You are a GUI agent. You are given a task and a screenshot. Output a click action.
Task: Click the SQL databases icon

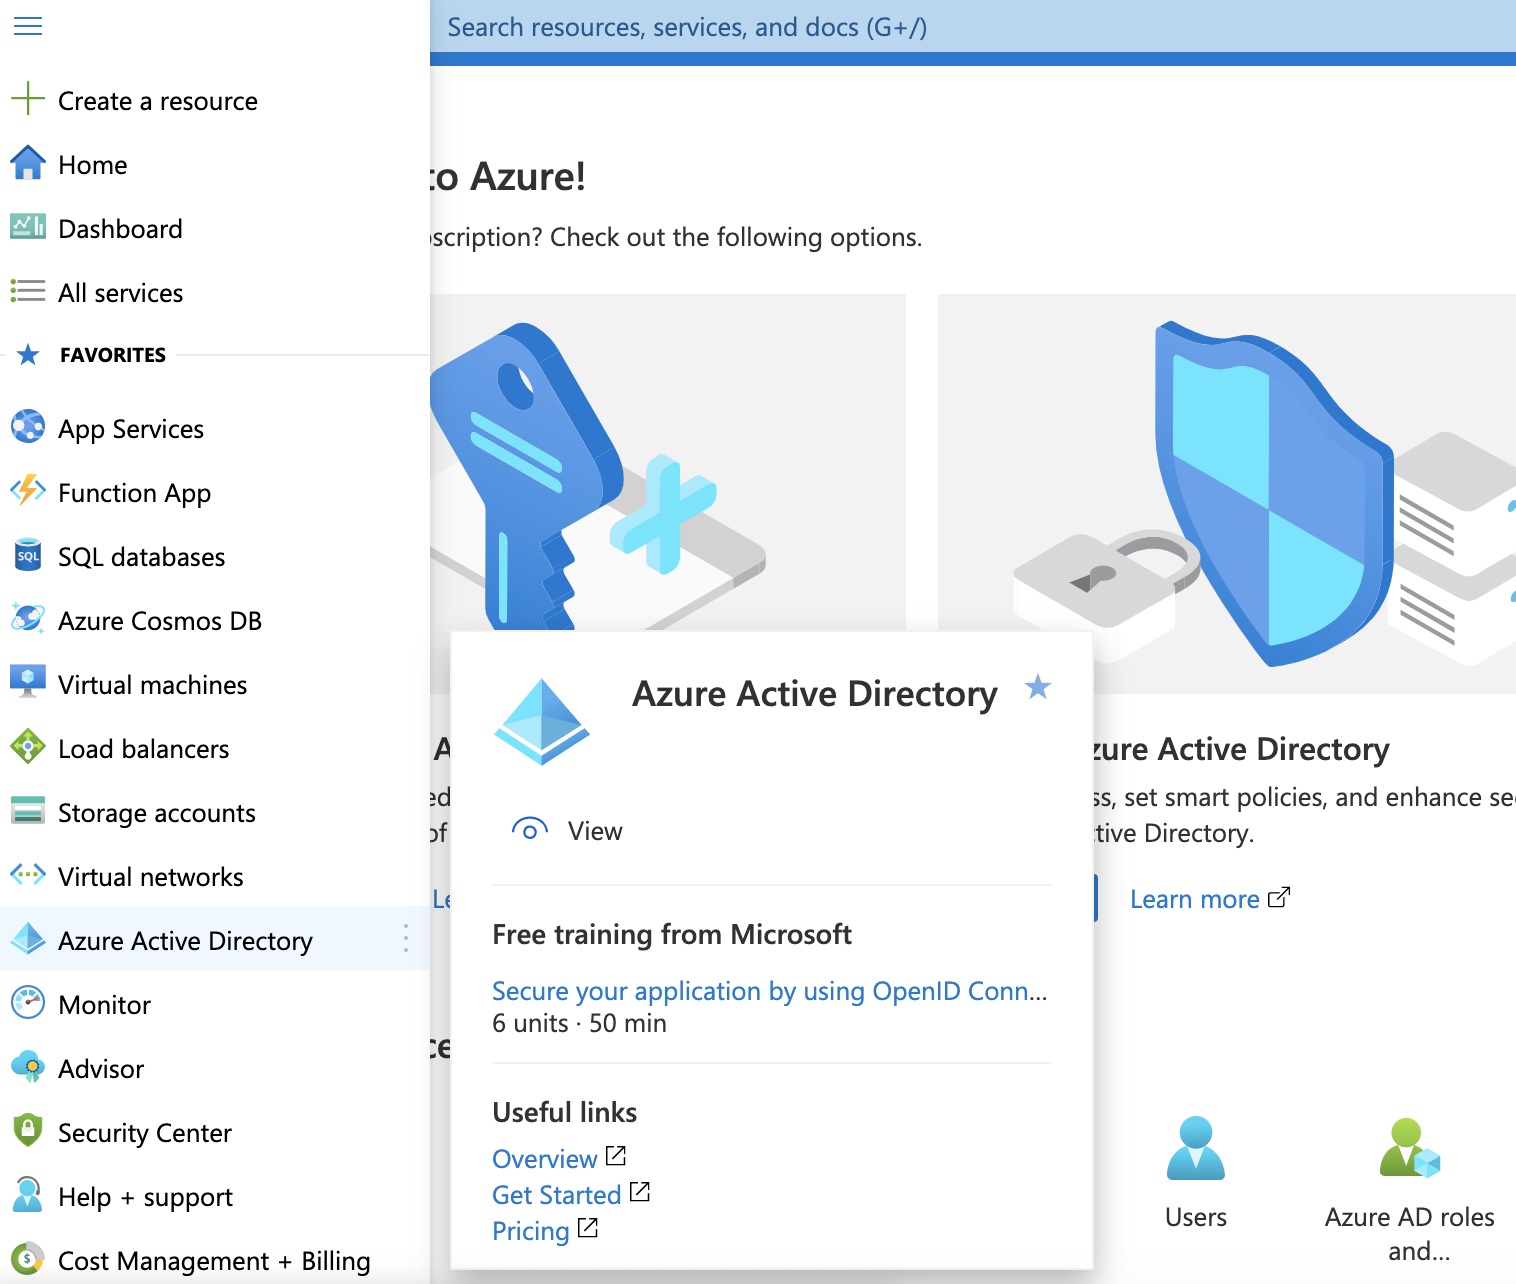pyautogui.click(x=27, y=556)
